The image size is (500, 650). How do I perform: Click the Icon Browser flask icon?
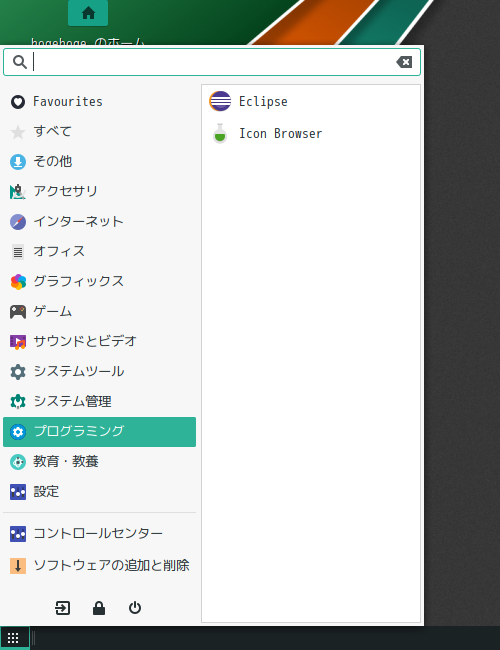220,133
